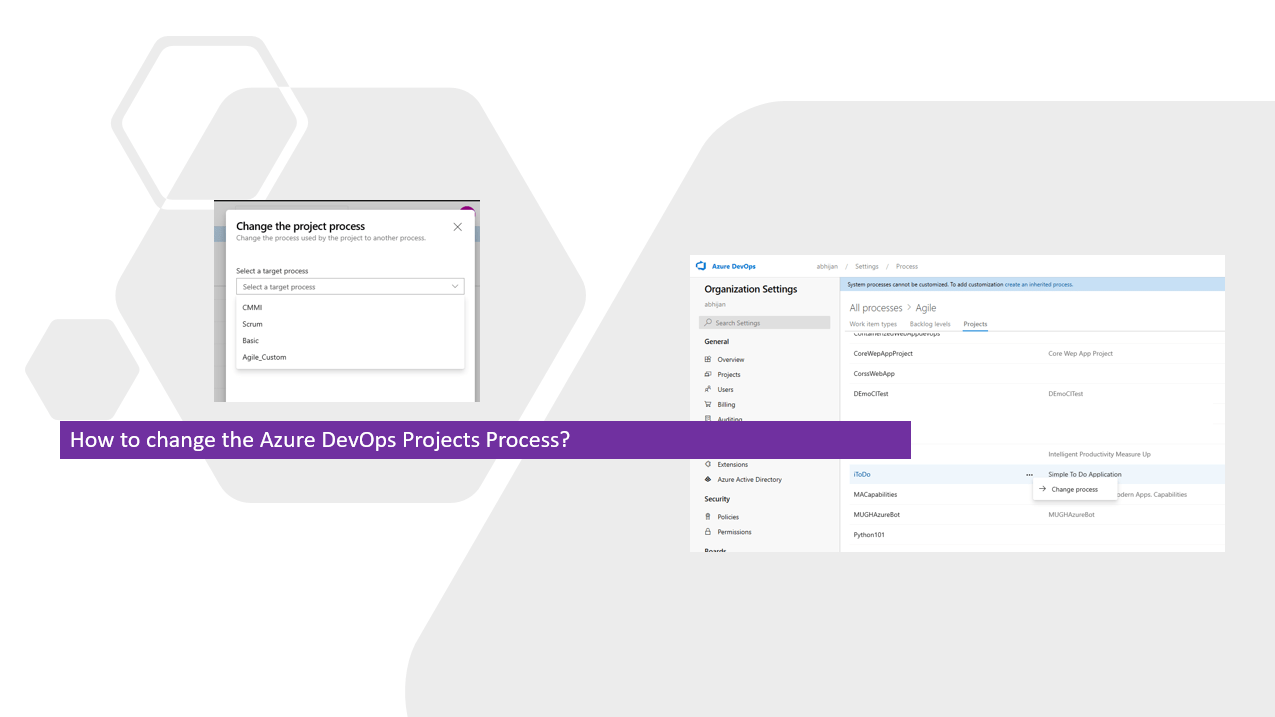Choose Agile_Custom from the process list
Image resolution: width=1275 pixels, height=717 pixels.
click(x=350, y=357)
